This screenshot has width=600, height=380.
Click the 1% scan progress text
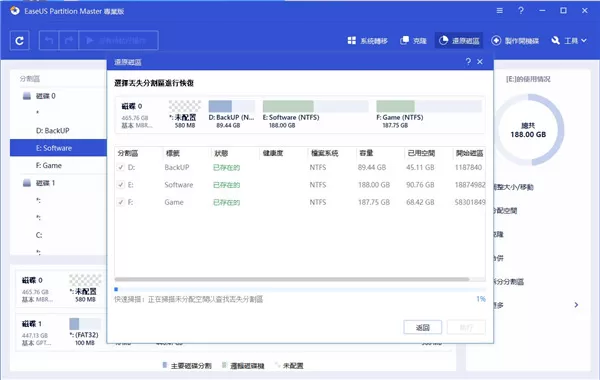click(x=481, y=299)
